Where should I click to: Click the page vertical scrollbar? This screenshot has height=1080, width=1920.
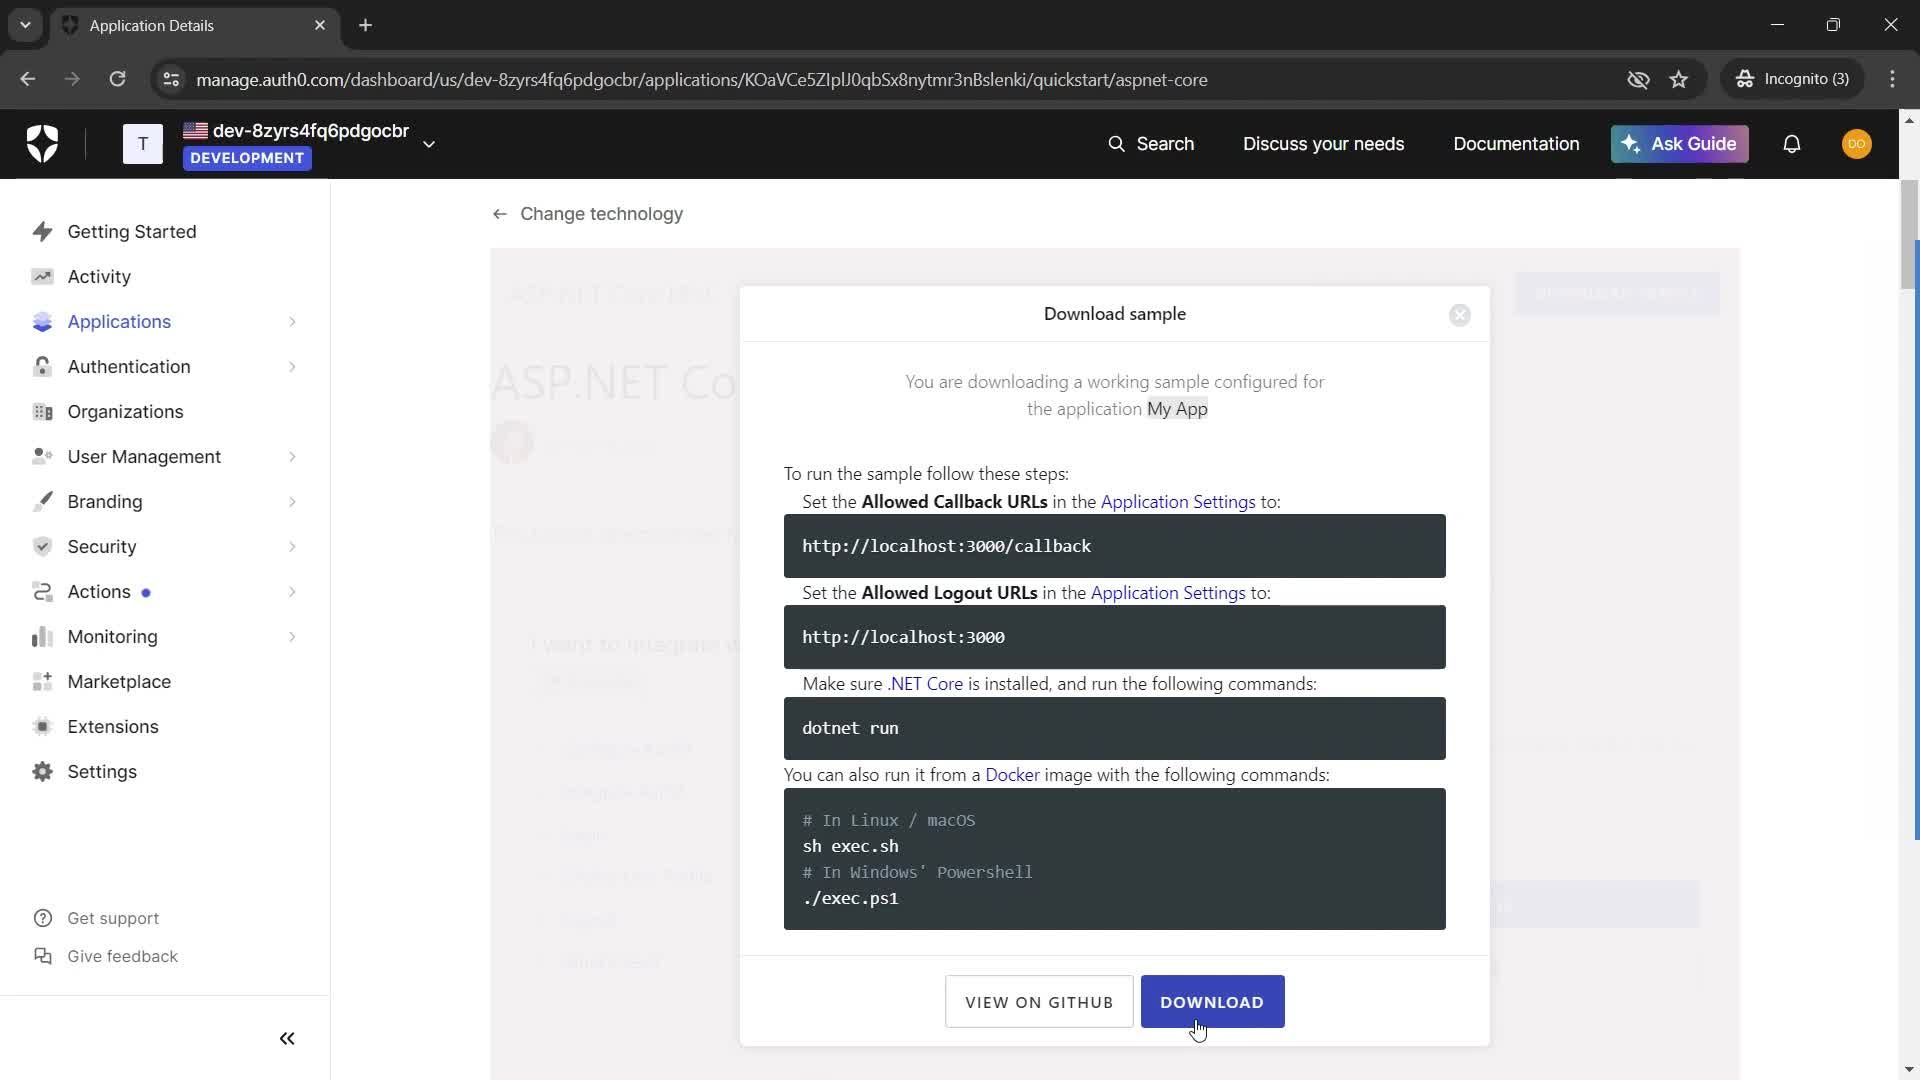click(1909, 235)
